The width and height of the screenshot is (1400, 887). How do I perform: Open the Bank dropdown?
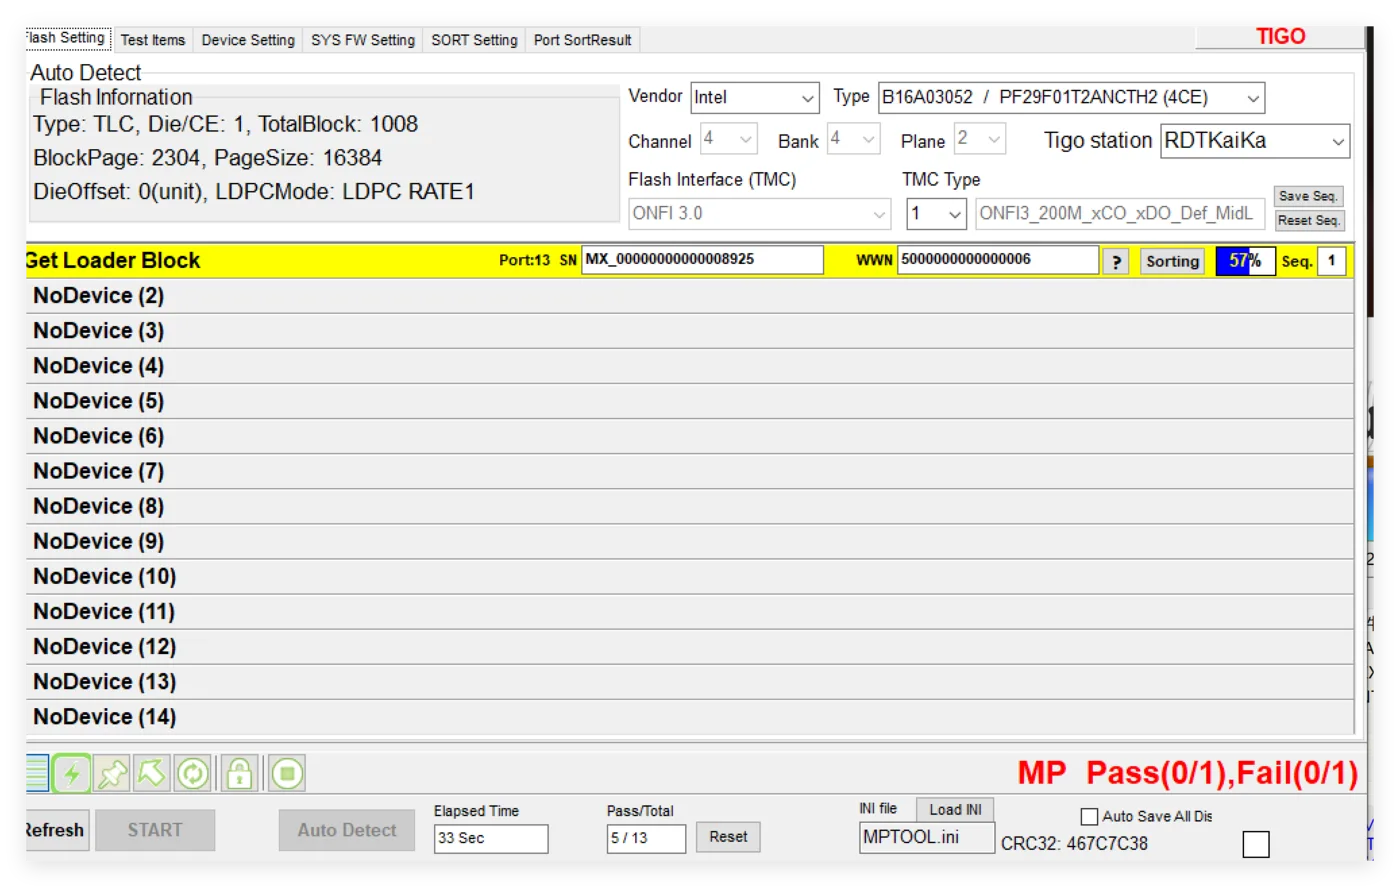click(x=853, y=139)
